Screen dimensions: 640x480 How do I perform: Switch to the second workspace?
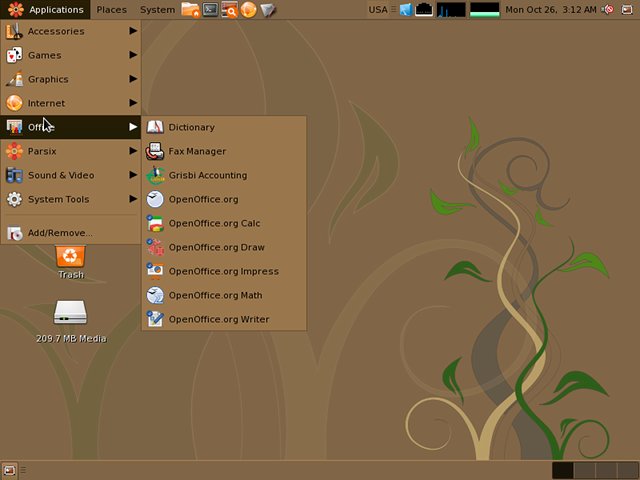(584, 471)
